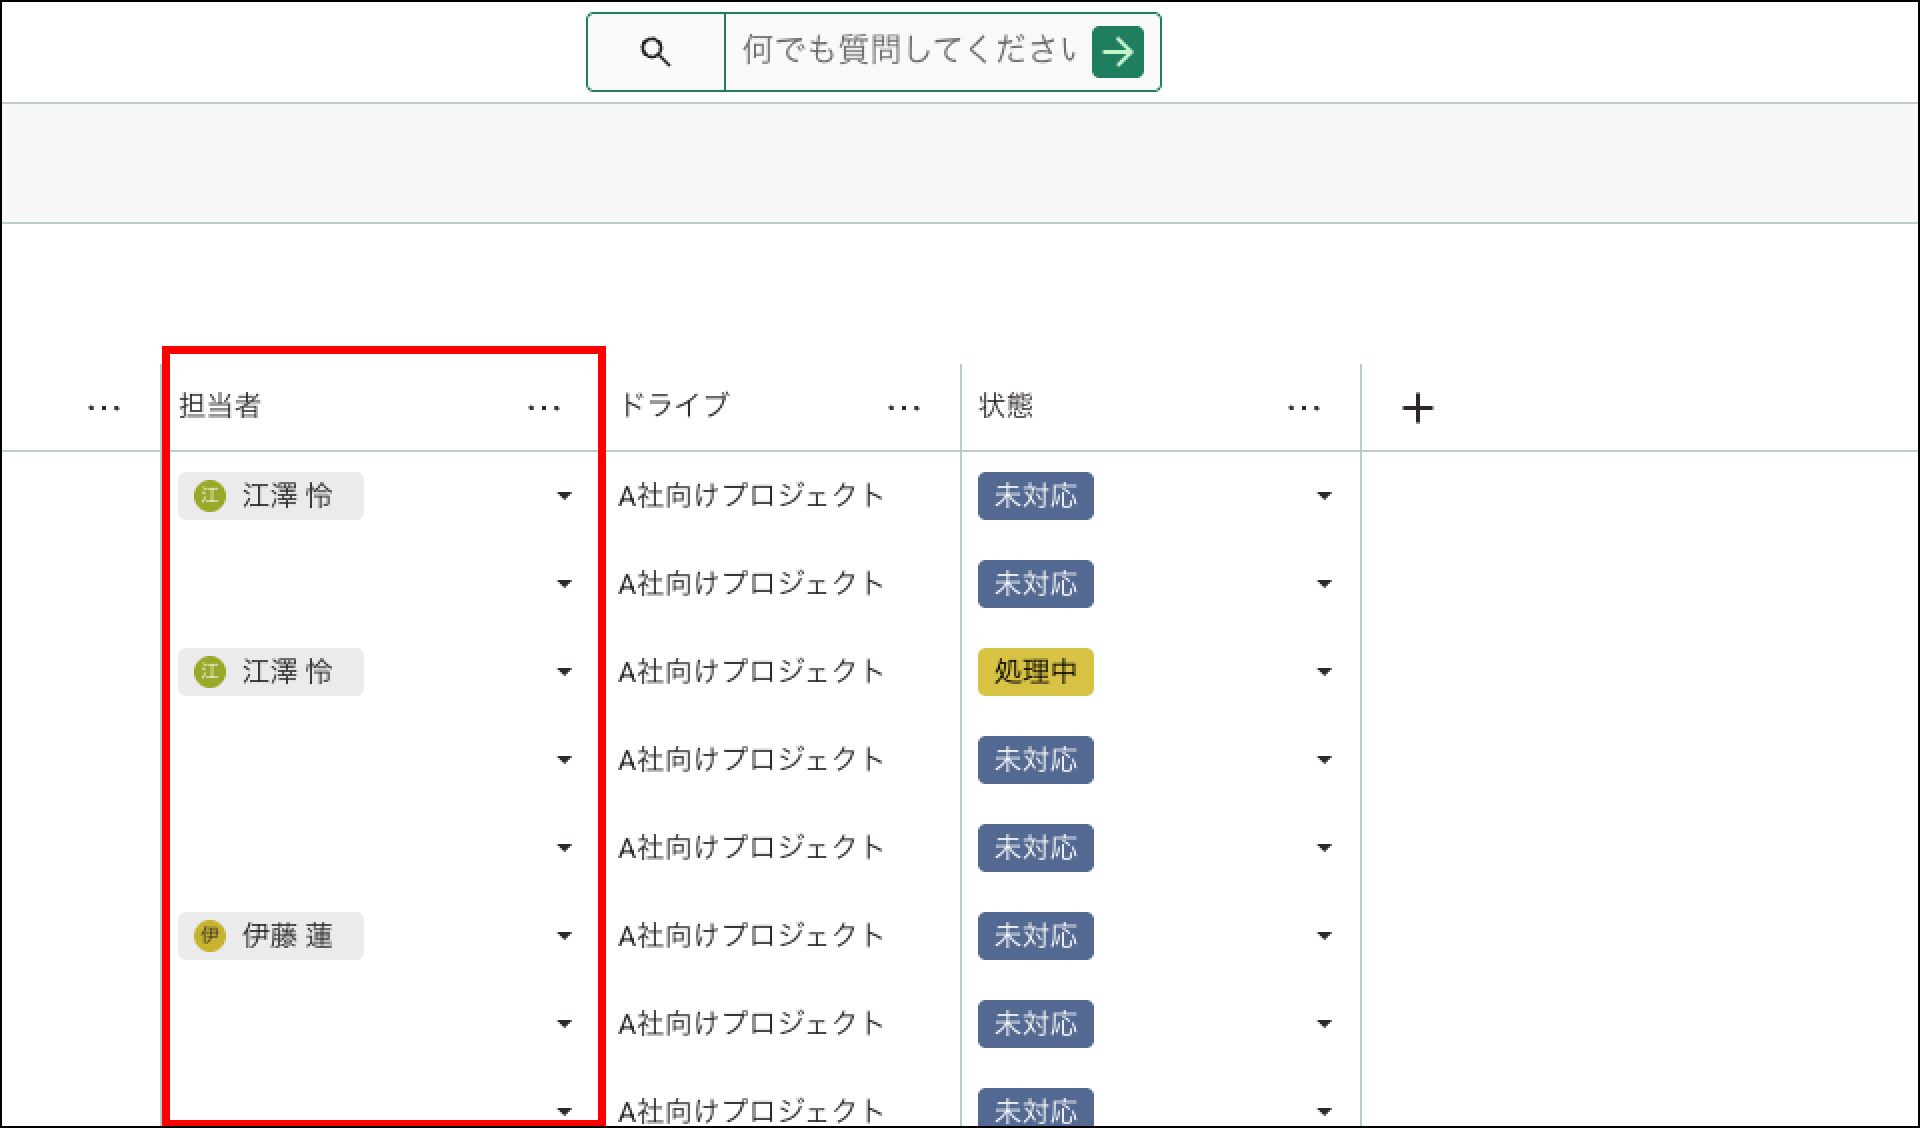Expand assignee dropdown in the first row
This screenshot has width=1920, height=1128.
564,496
